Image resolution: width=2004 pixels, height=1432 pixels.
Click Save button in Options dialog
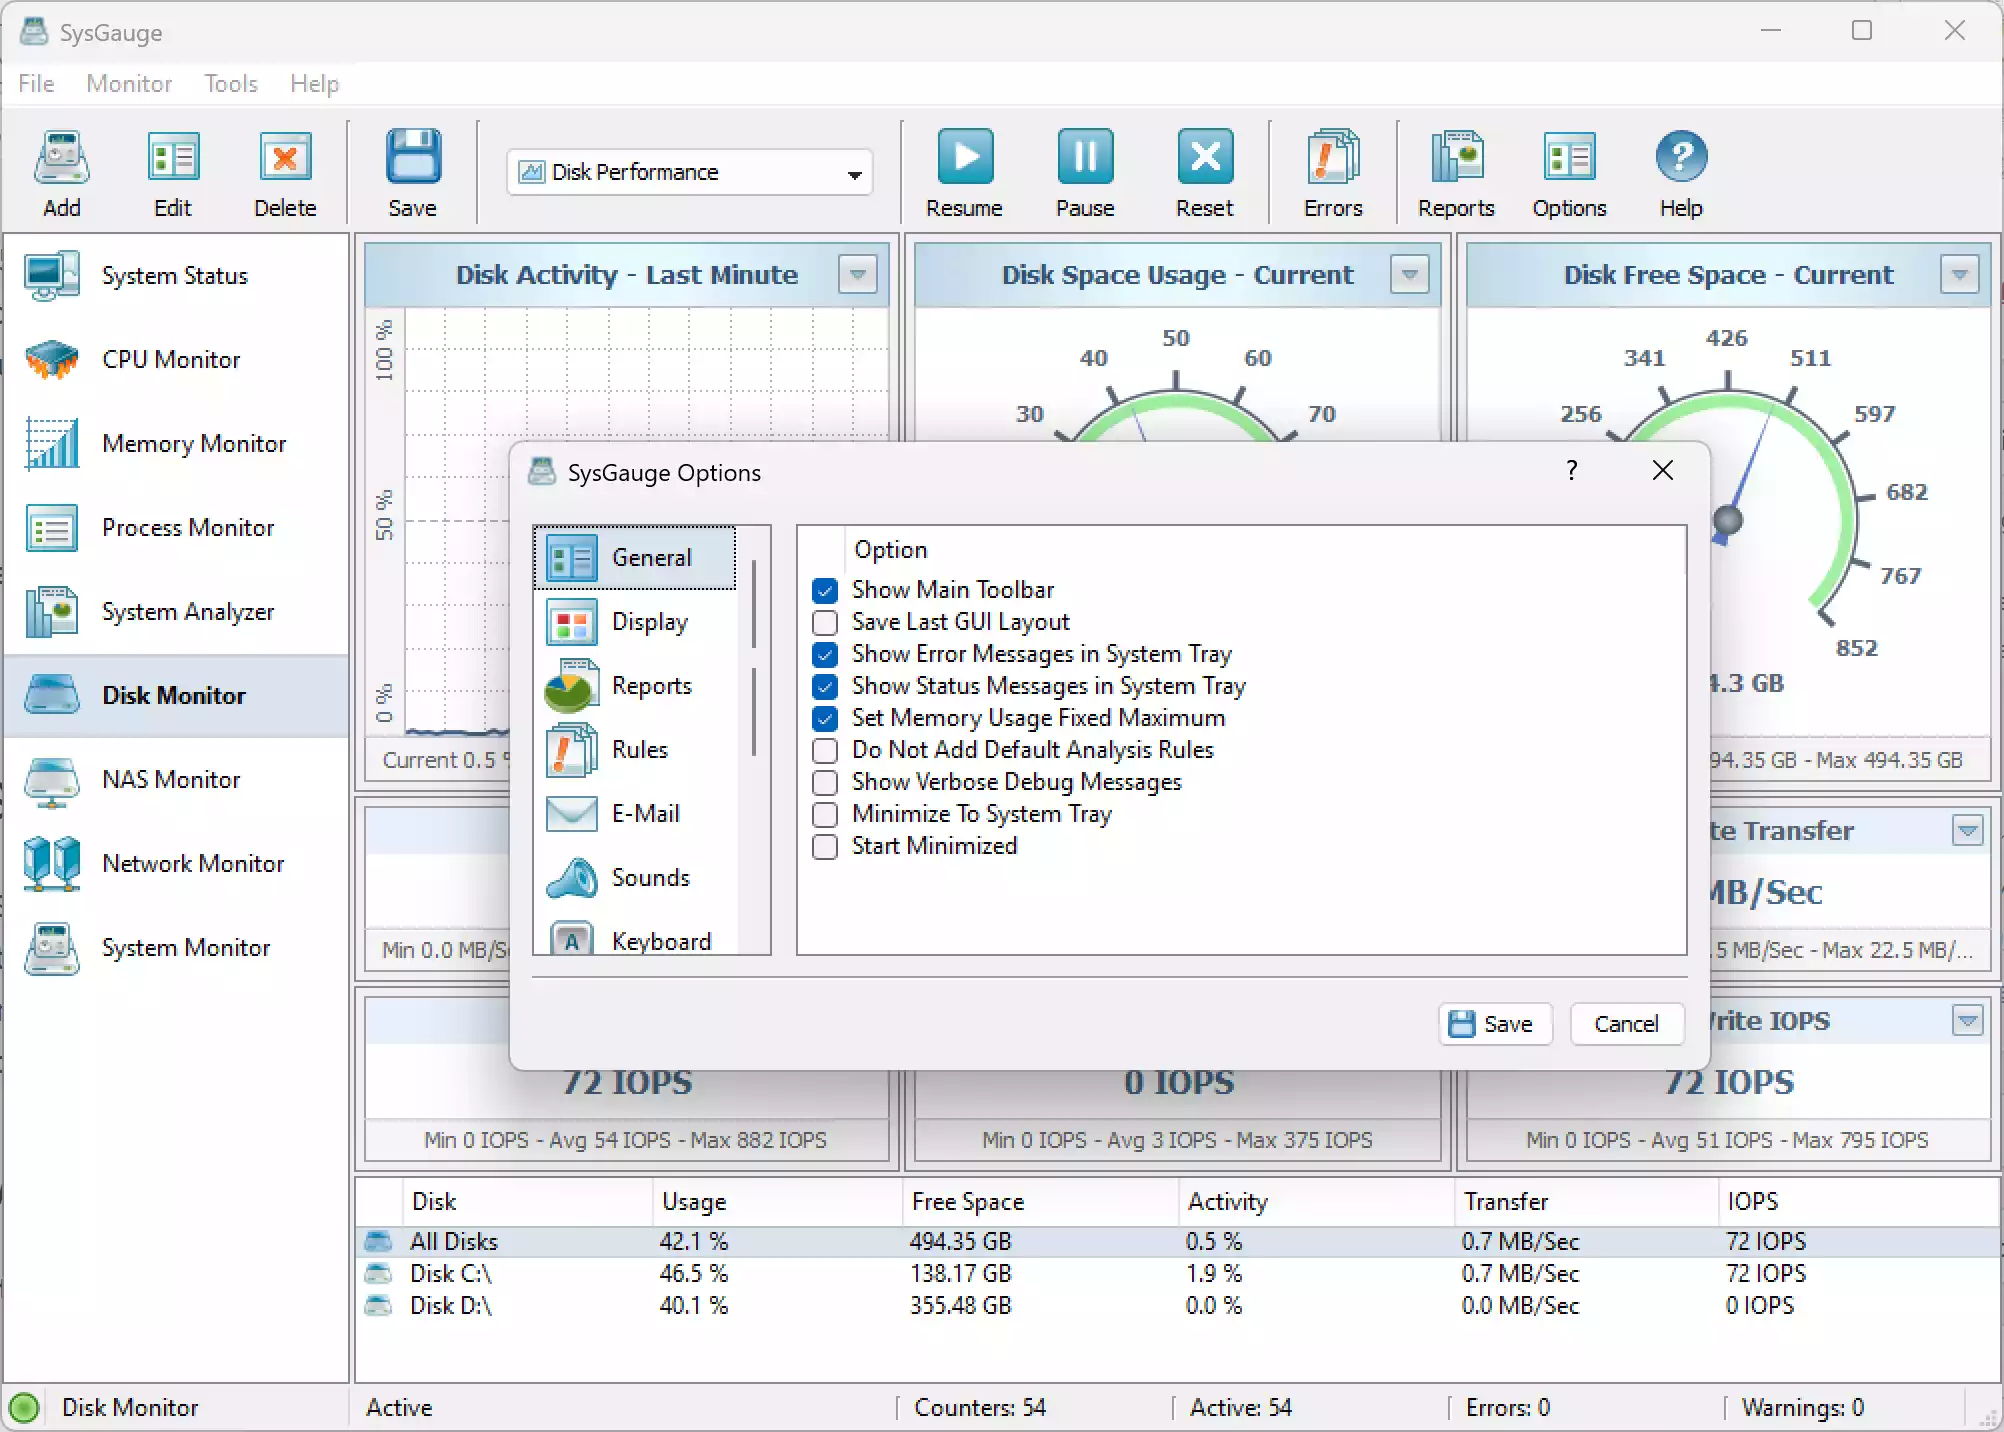pyautogui.click(x=1495, y=1024)
